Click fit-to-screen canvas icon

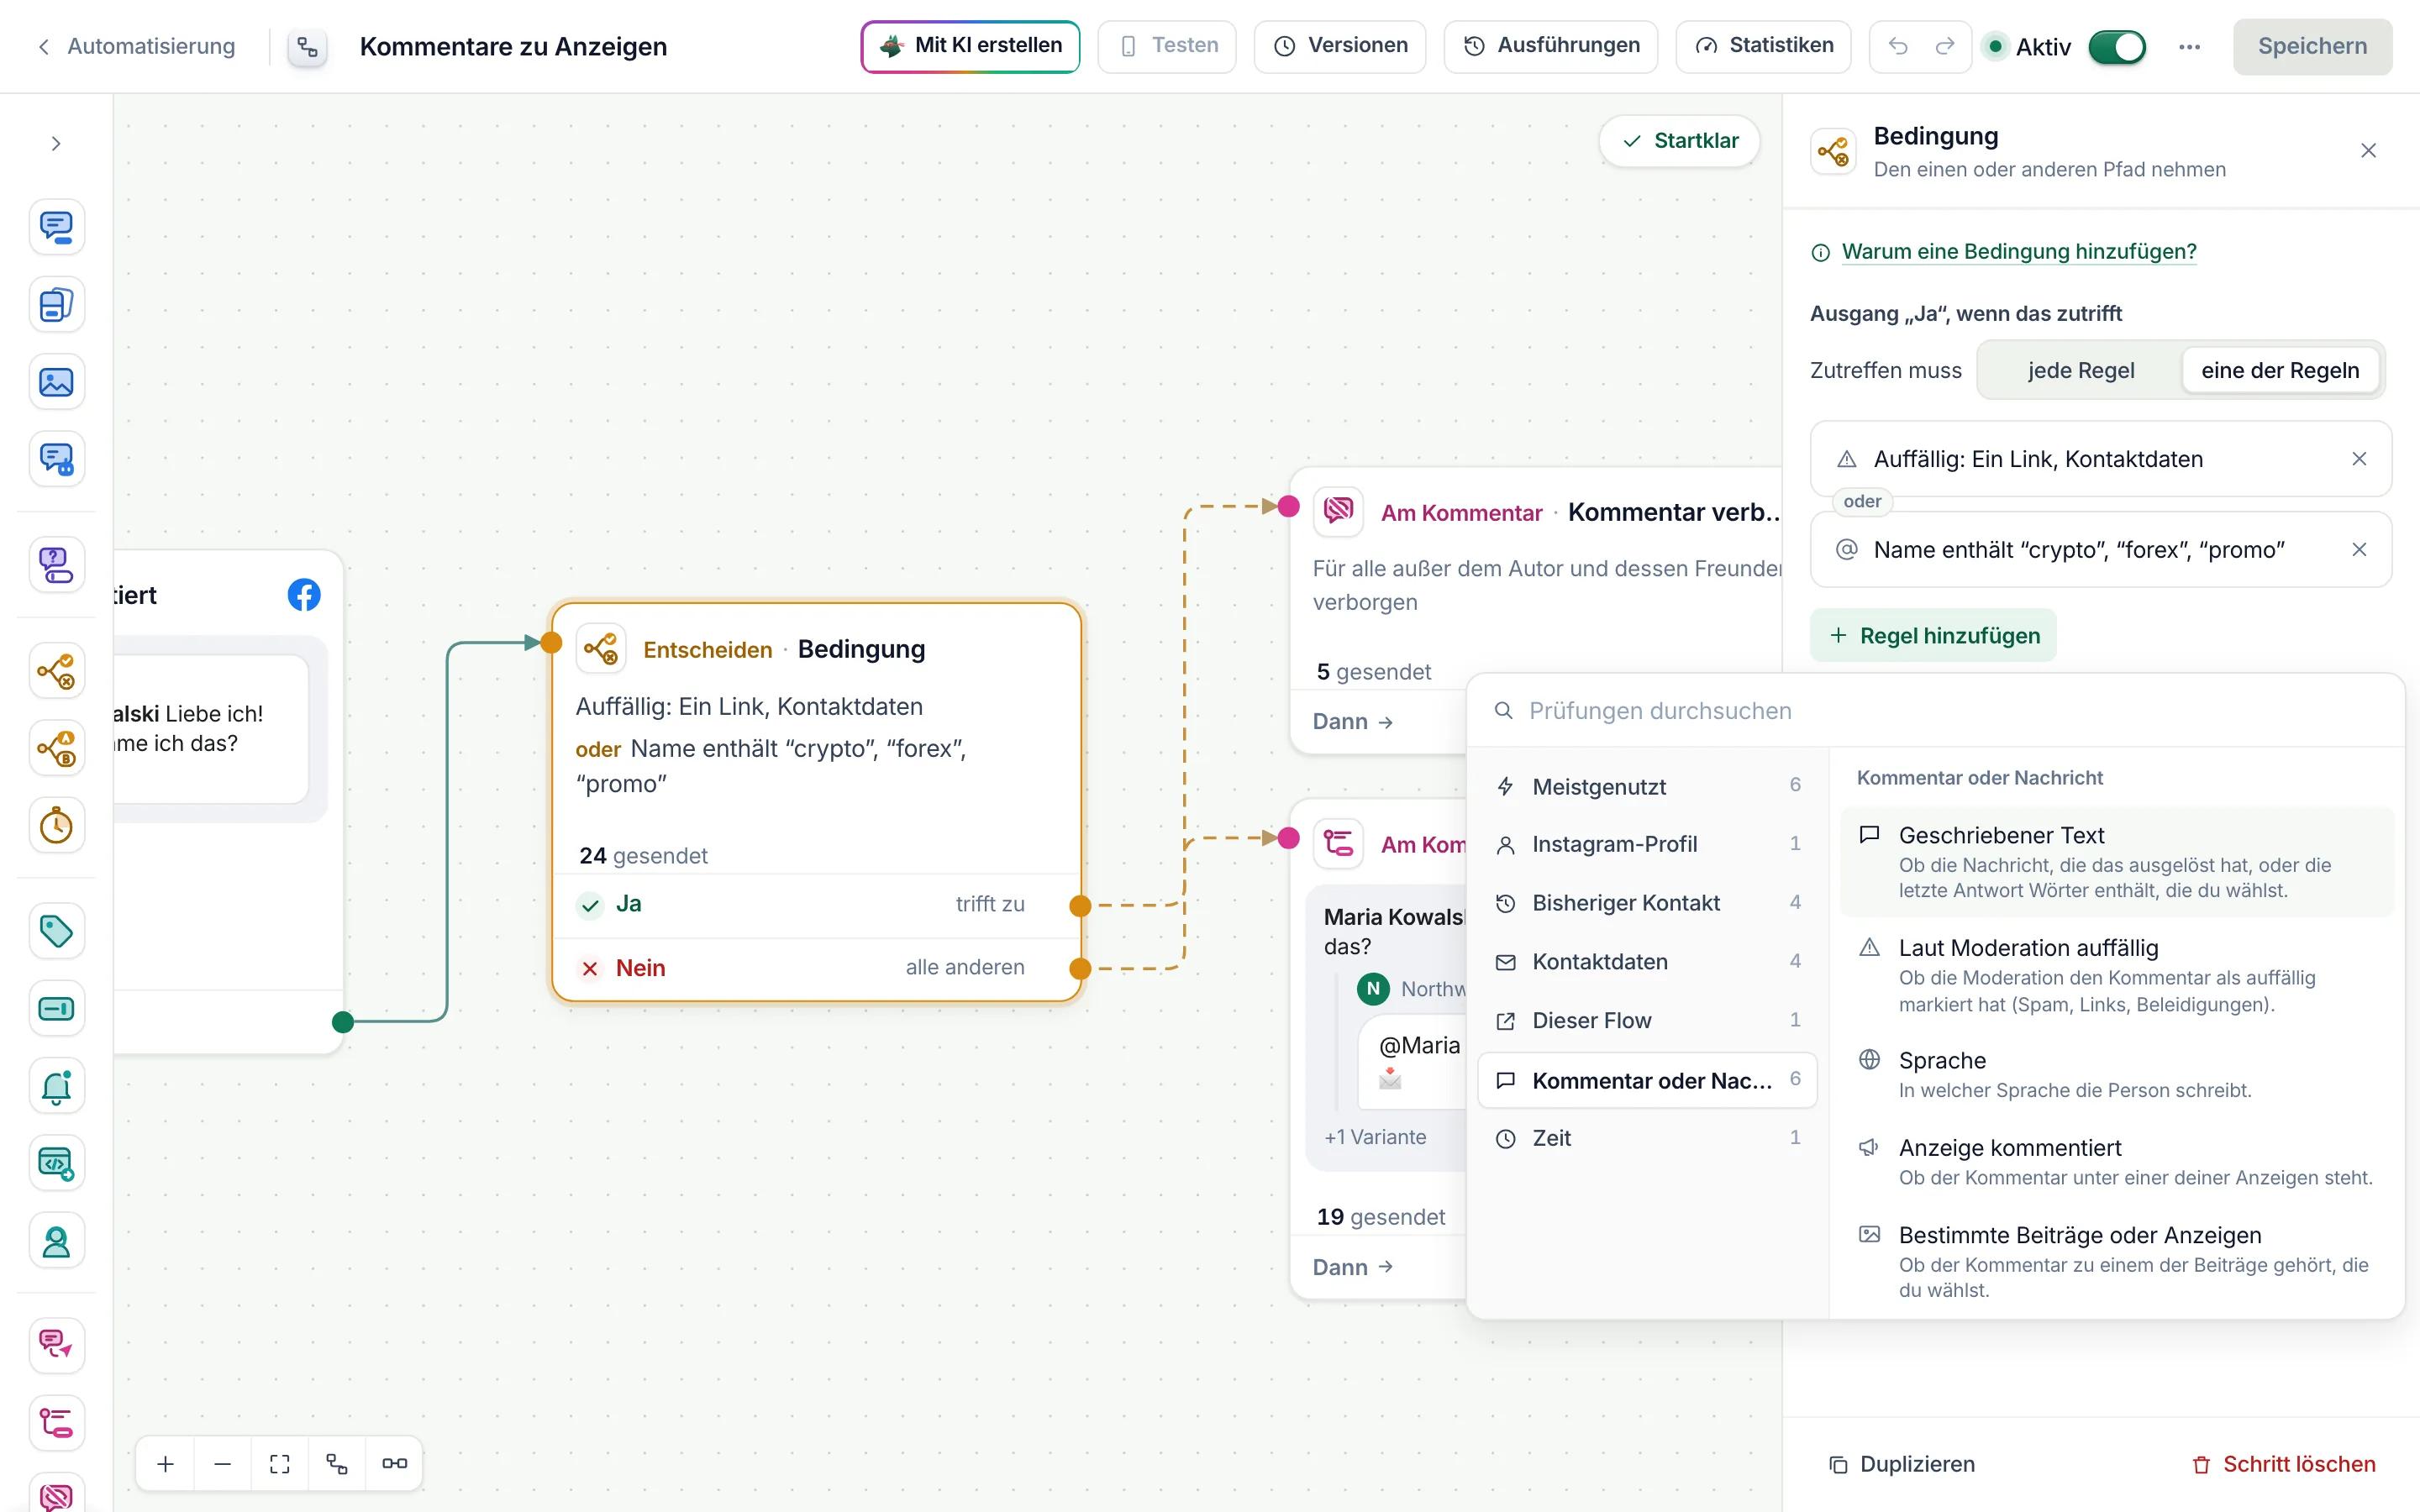pos(280,1464)
